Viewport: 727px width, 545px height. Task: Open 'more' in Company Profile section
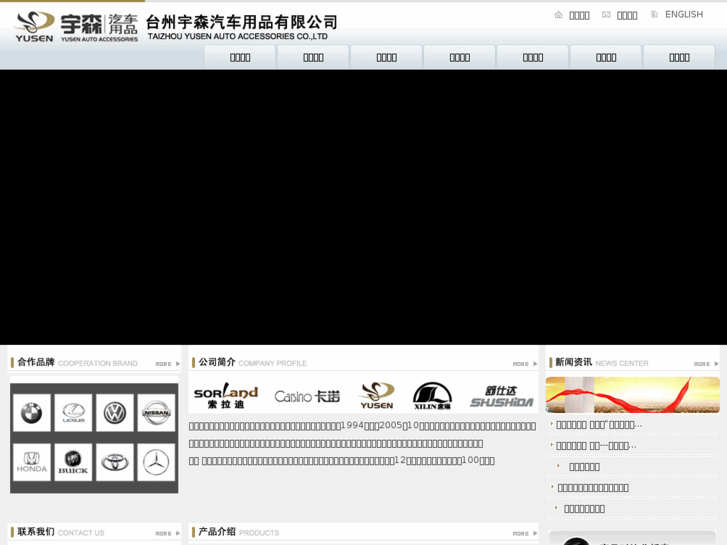525,364
